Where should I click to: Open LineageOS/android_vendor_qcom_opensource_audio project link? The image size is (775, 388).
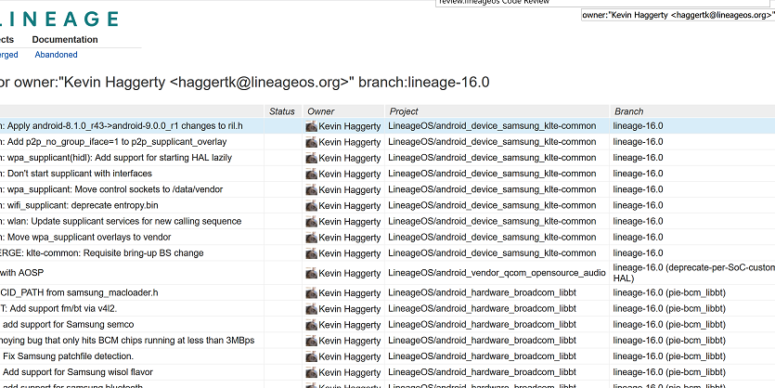click(x=497, y=273)
